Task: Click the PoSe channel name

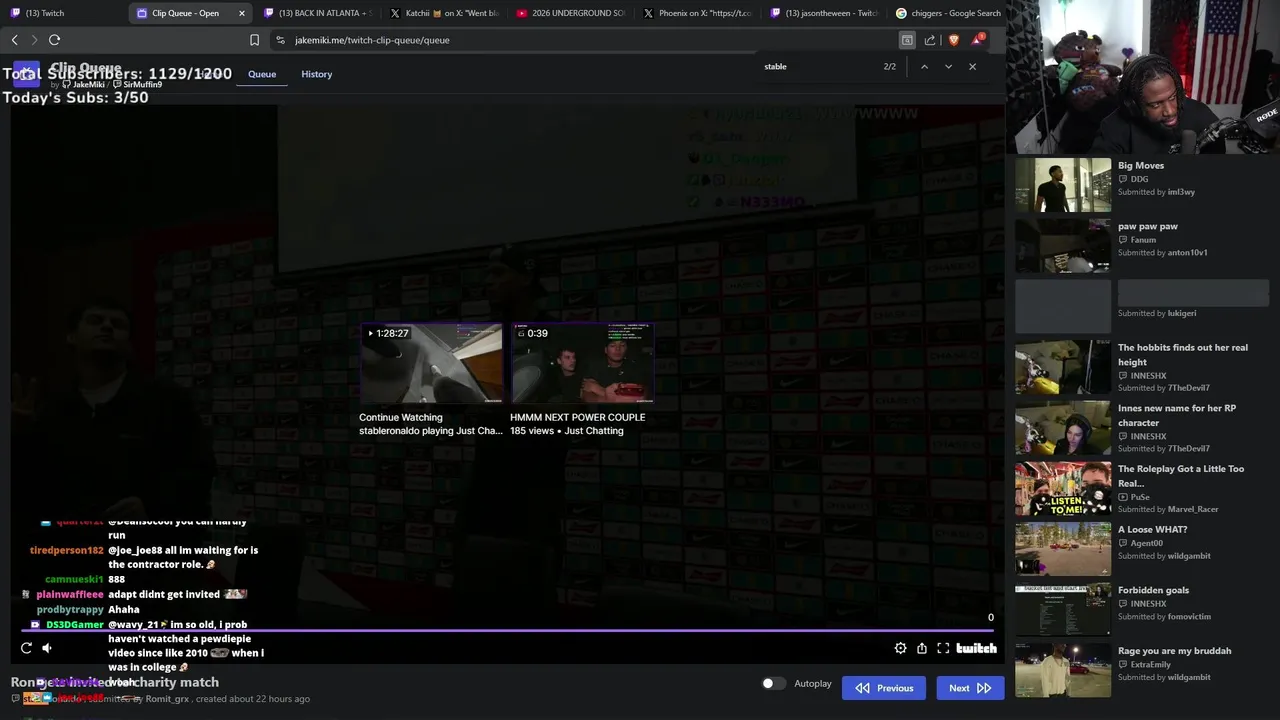Action: click(1140, 497)
